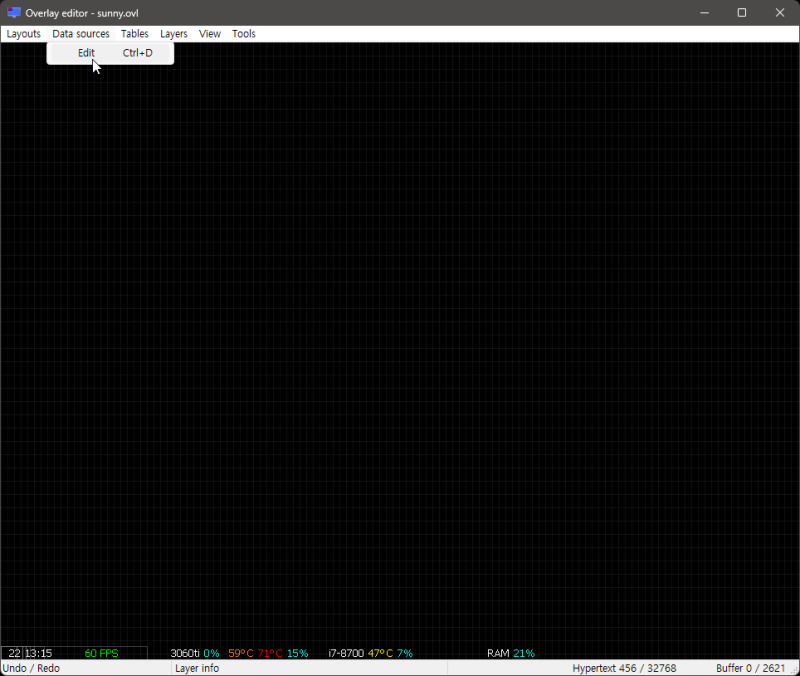Open the View menu
Image resolution: width=800 pixels, height=676 pixels.
coord(209,33)
